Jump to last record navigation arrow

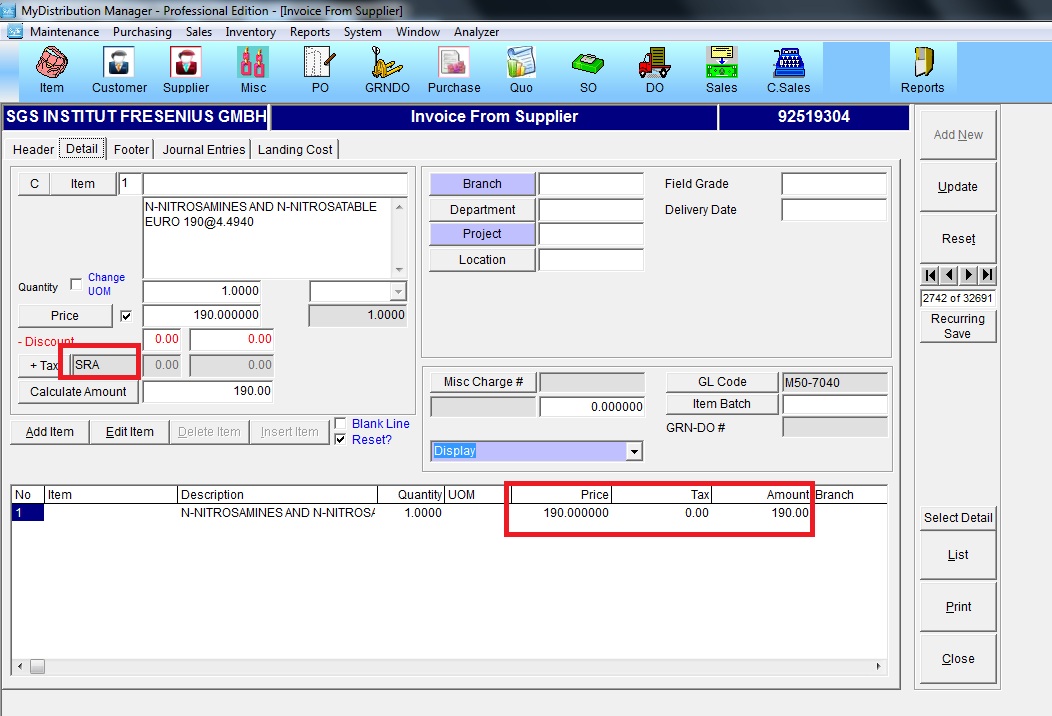(988, 275)
